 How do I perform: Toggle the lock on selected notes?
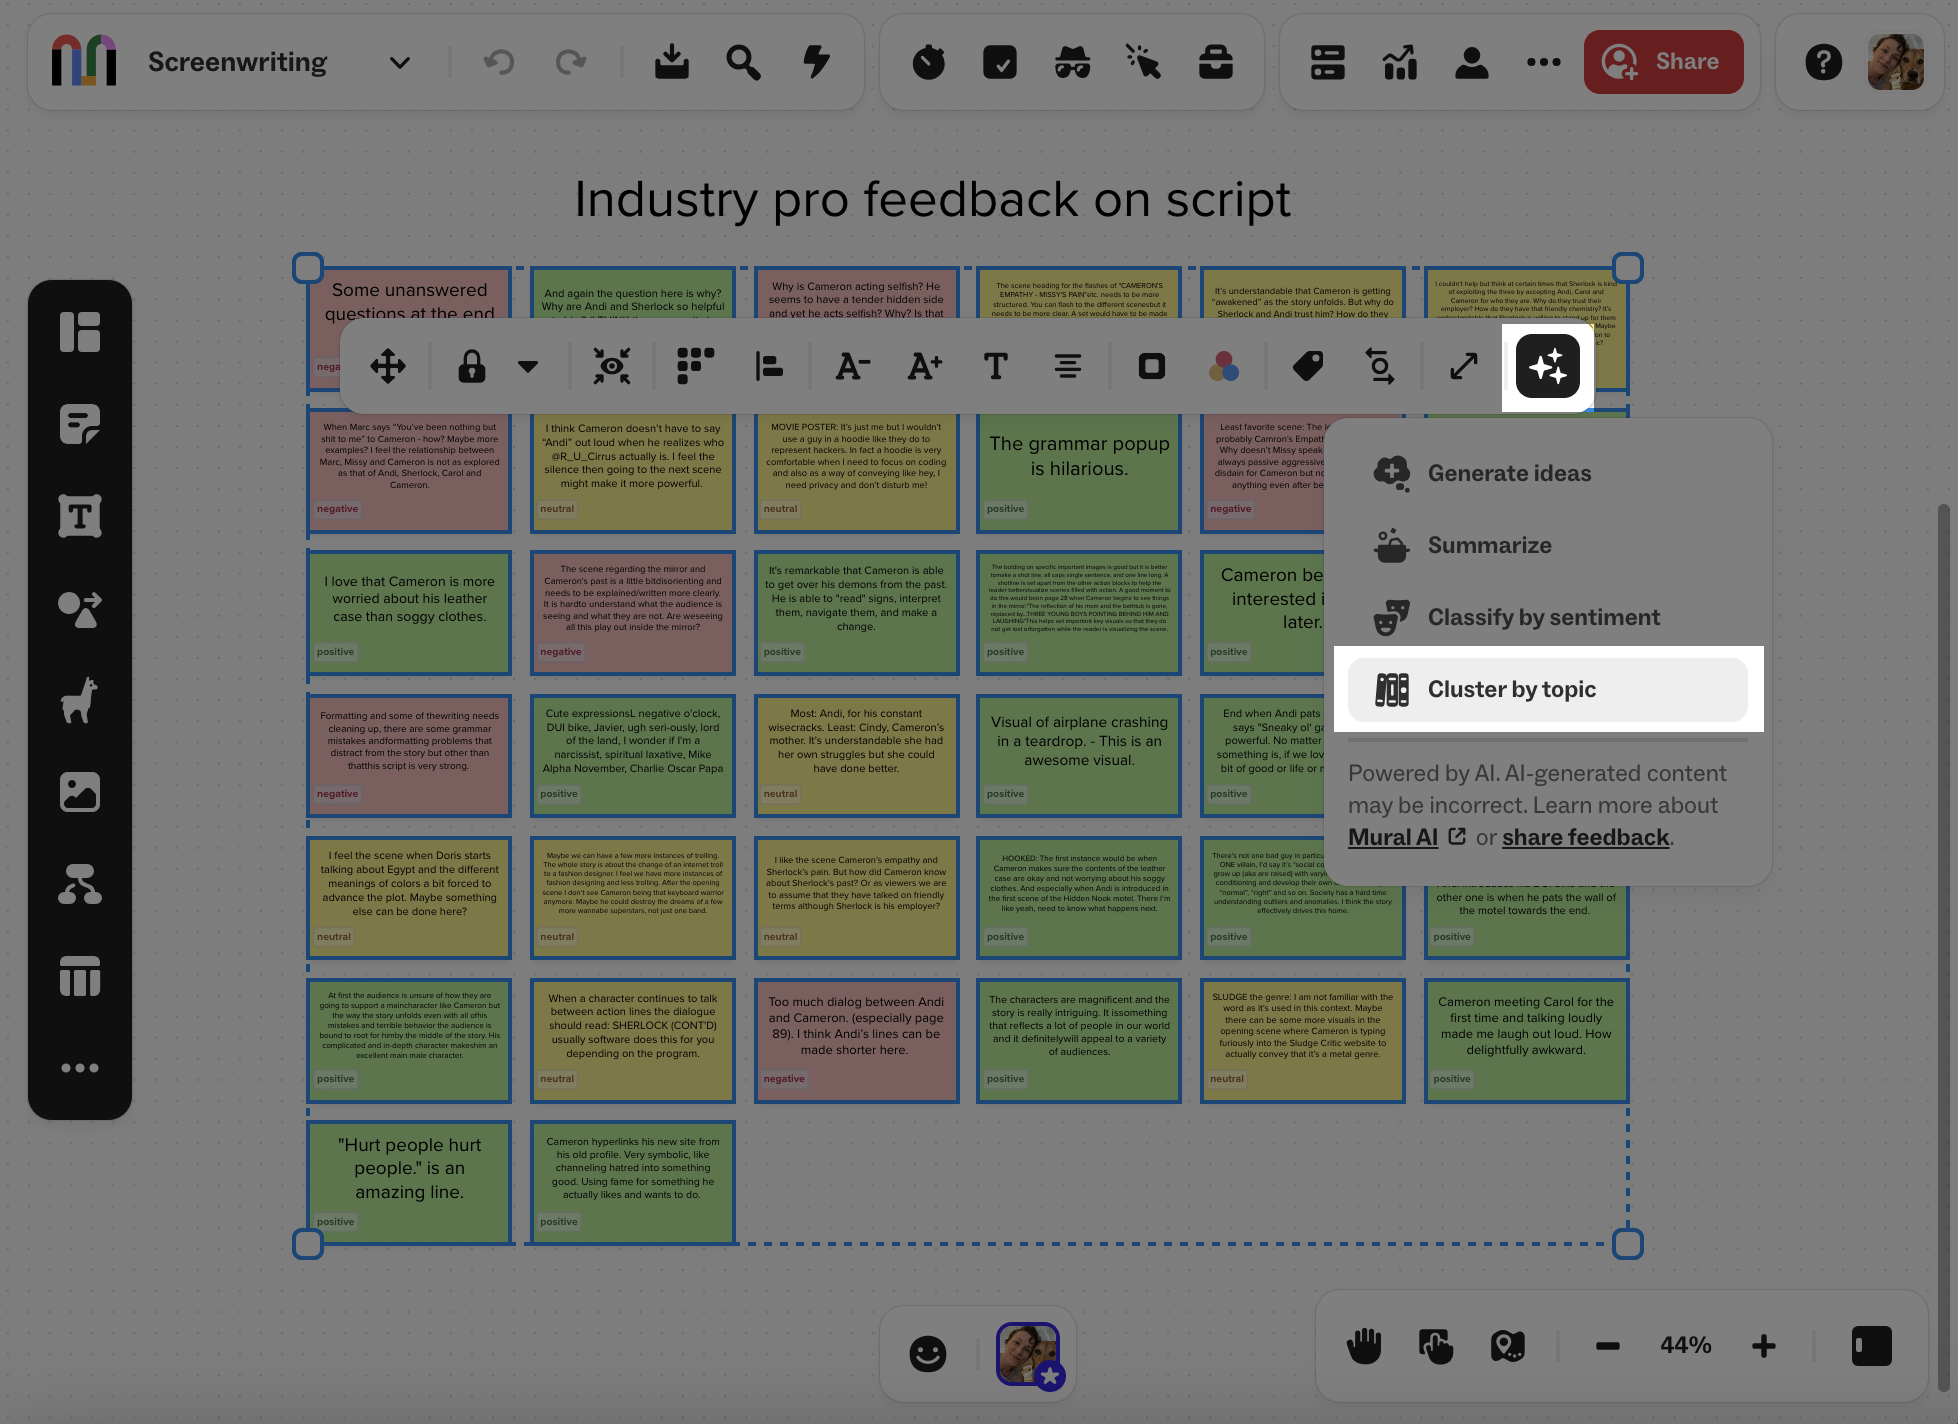pyautogui.click(x=472, y=366)
